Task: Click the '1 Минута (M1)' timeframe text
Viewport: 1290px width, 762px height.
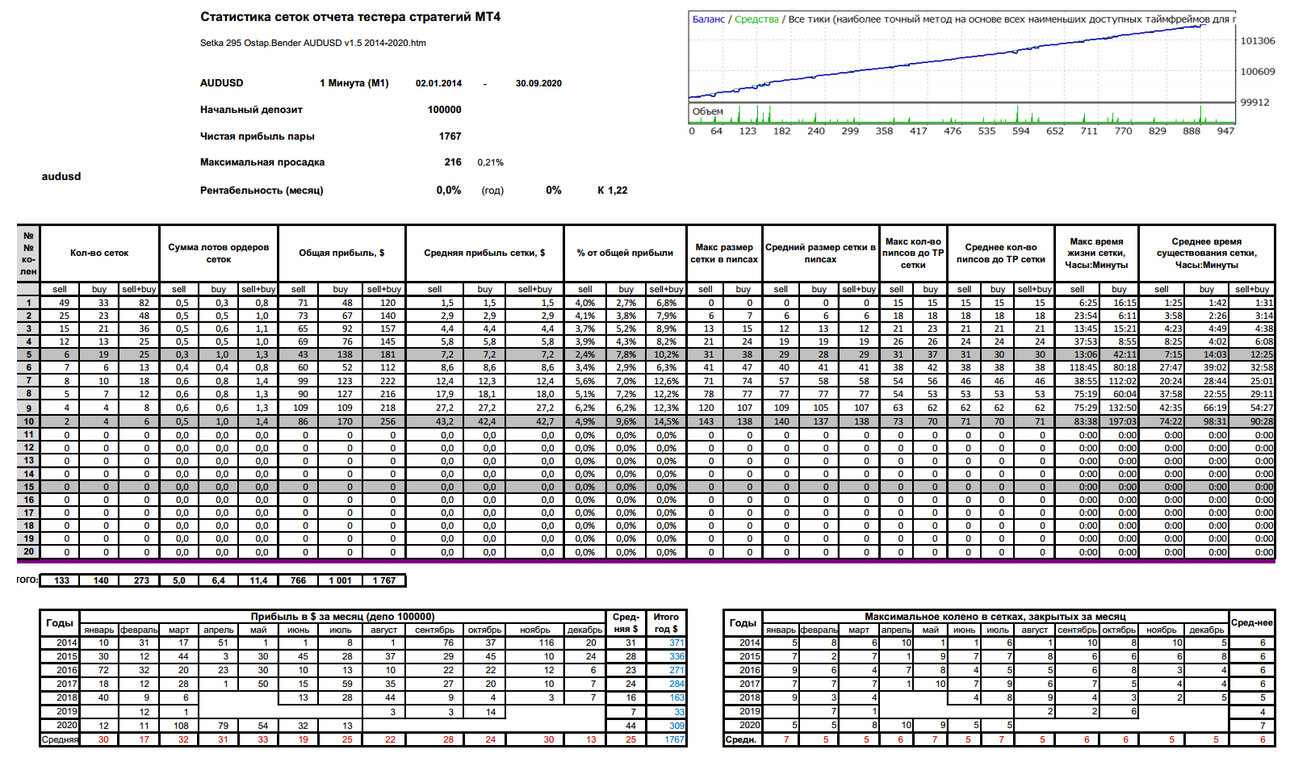Action: (x=354, y=84)
